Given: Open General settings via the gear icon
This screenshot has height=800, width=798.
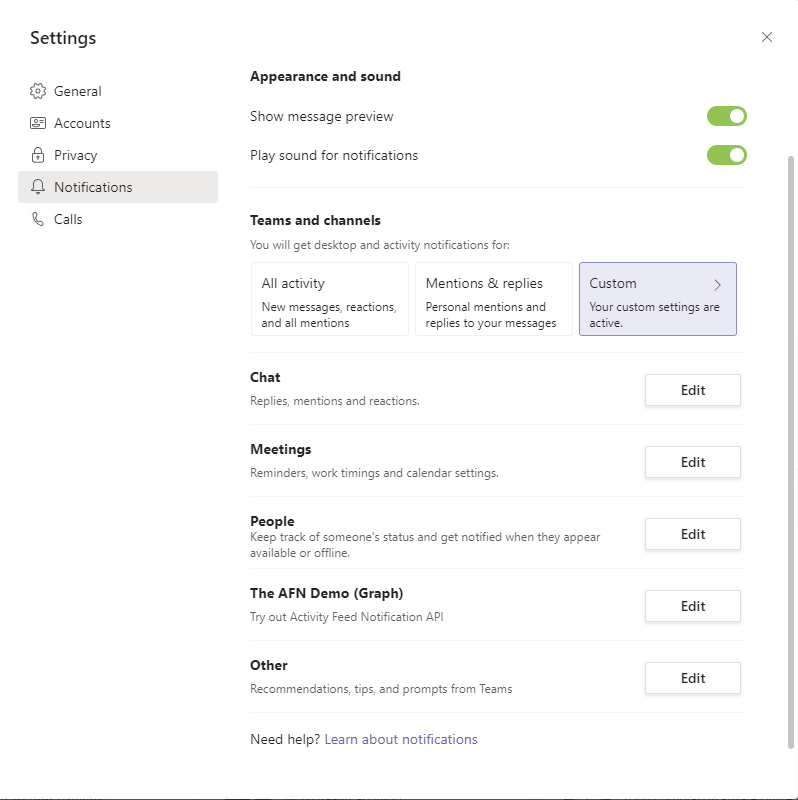Looking at the screenshot, I should (x=38, y=91).
